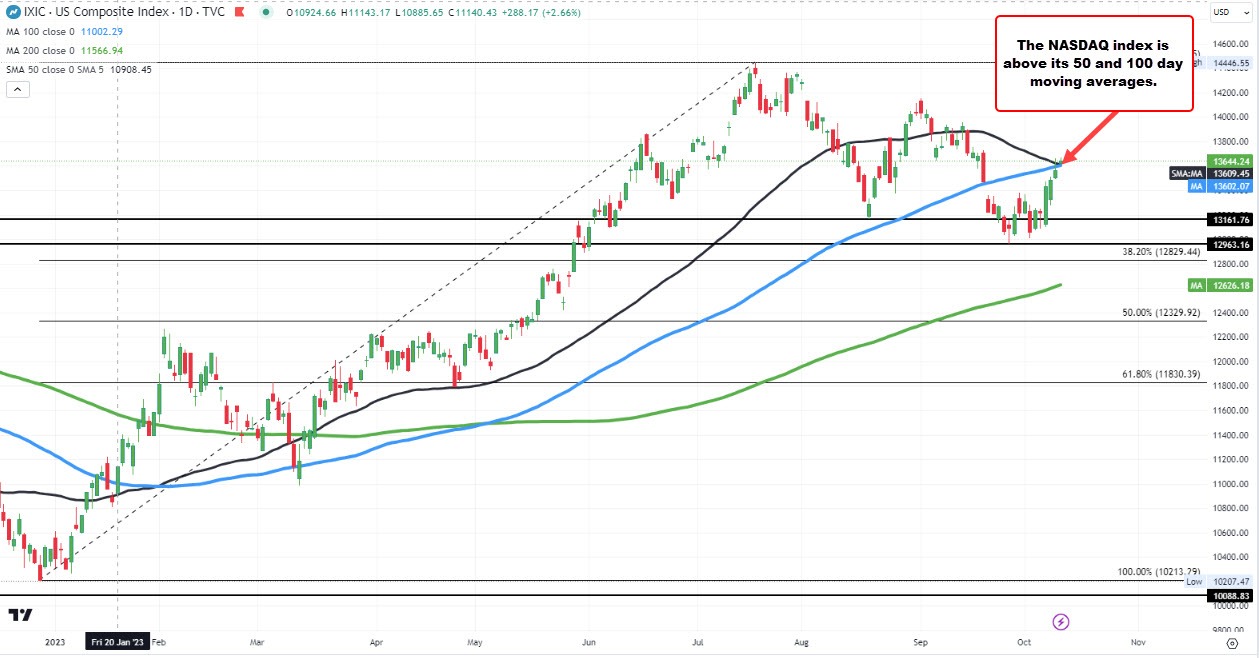Click the open price O10924.66

pos(311,12)
